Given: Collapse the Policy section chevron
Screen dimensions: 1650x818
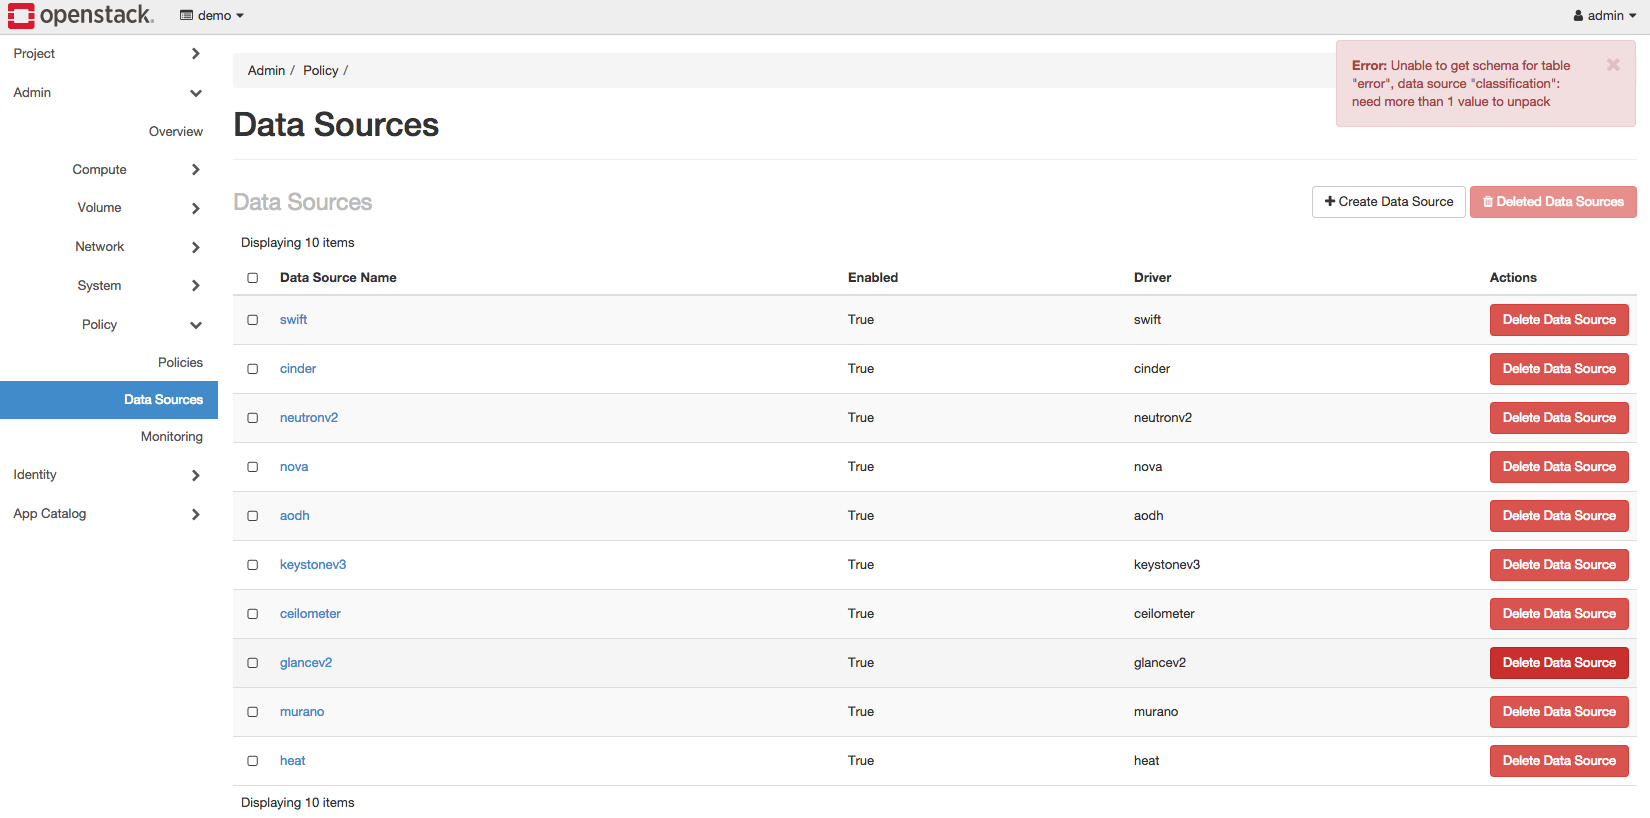Looking at the screenshot, I should [x=196, y=325].
